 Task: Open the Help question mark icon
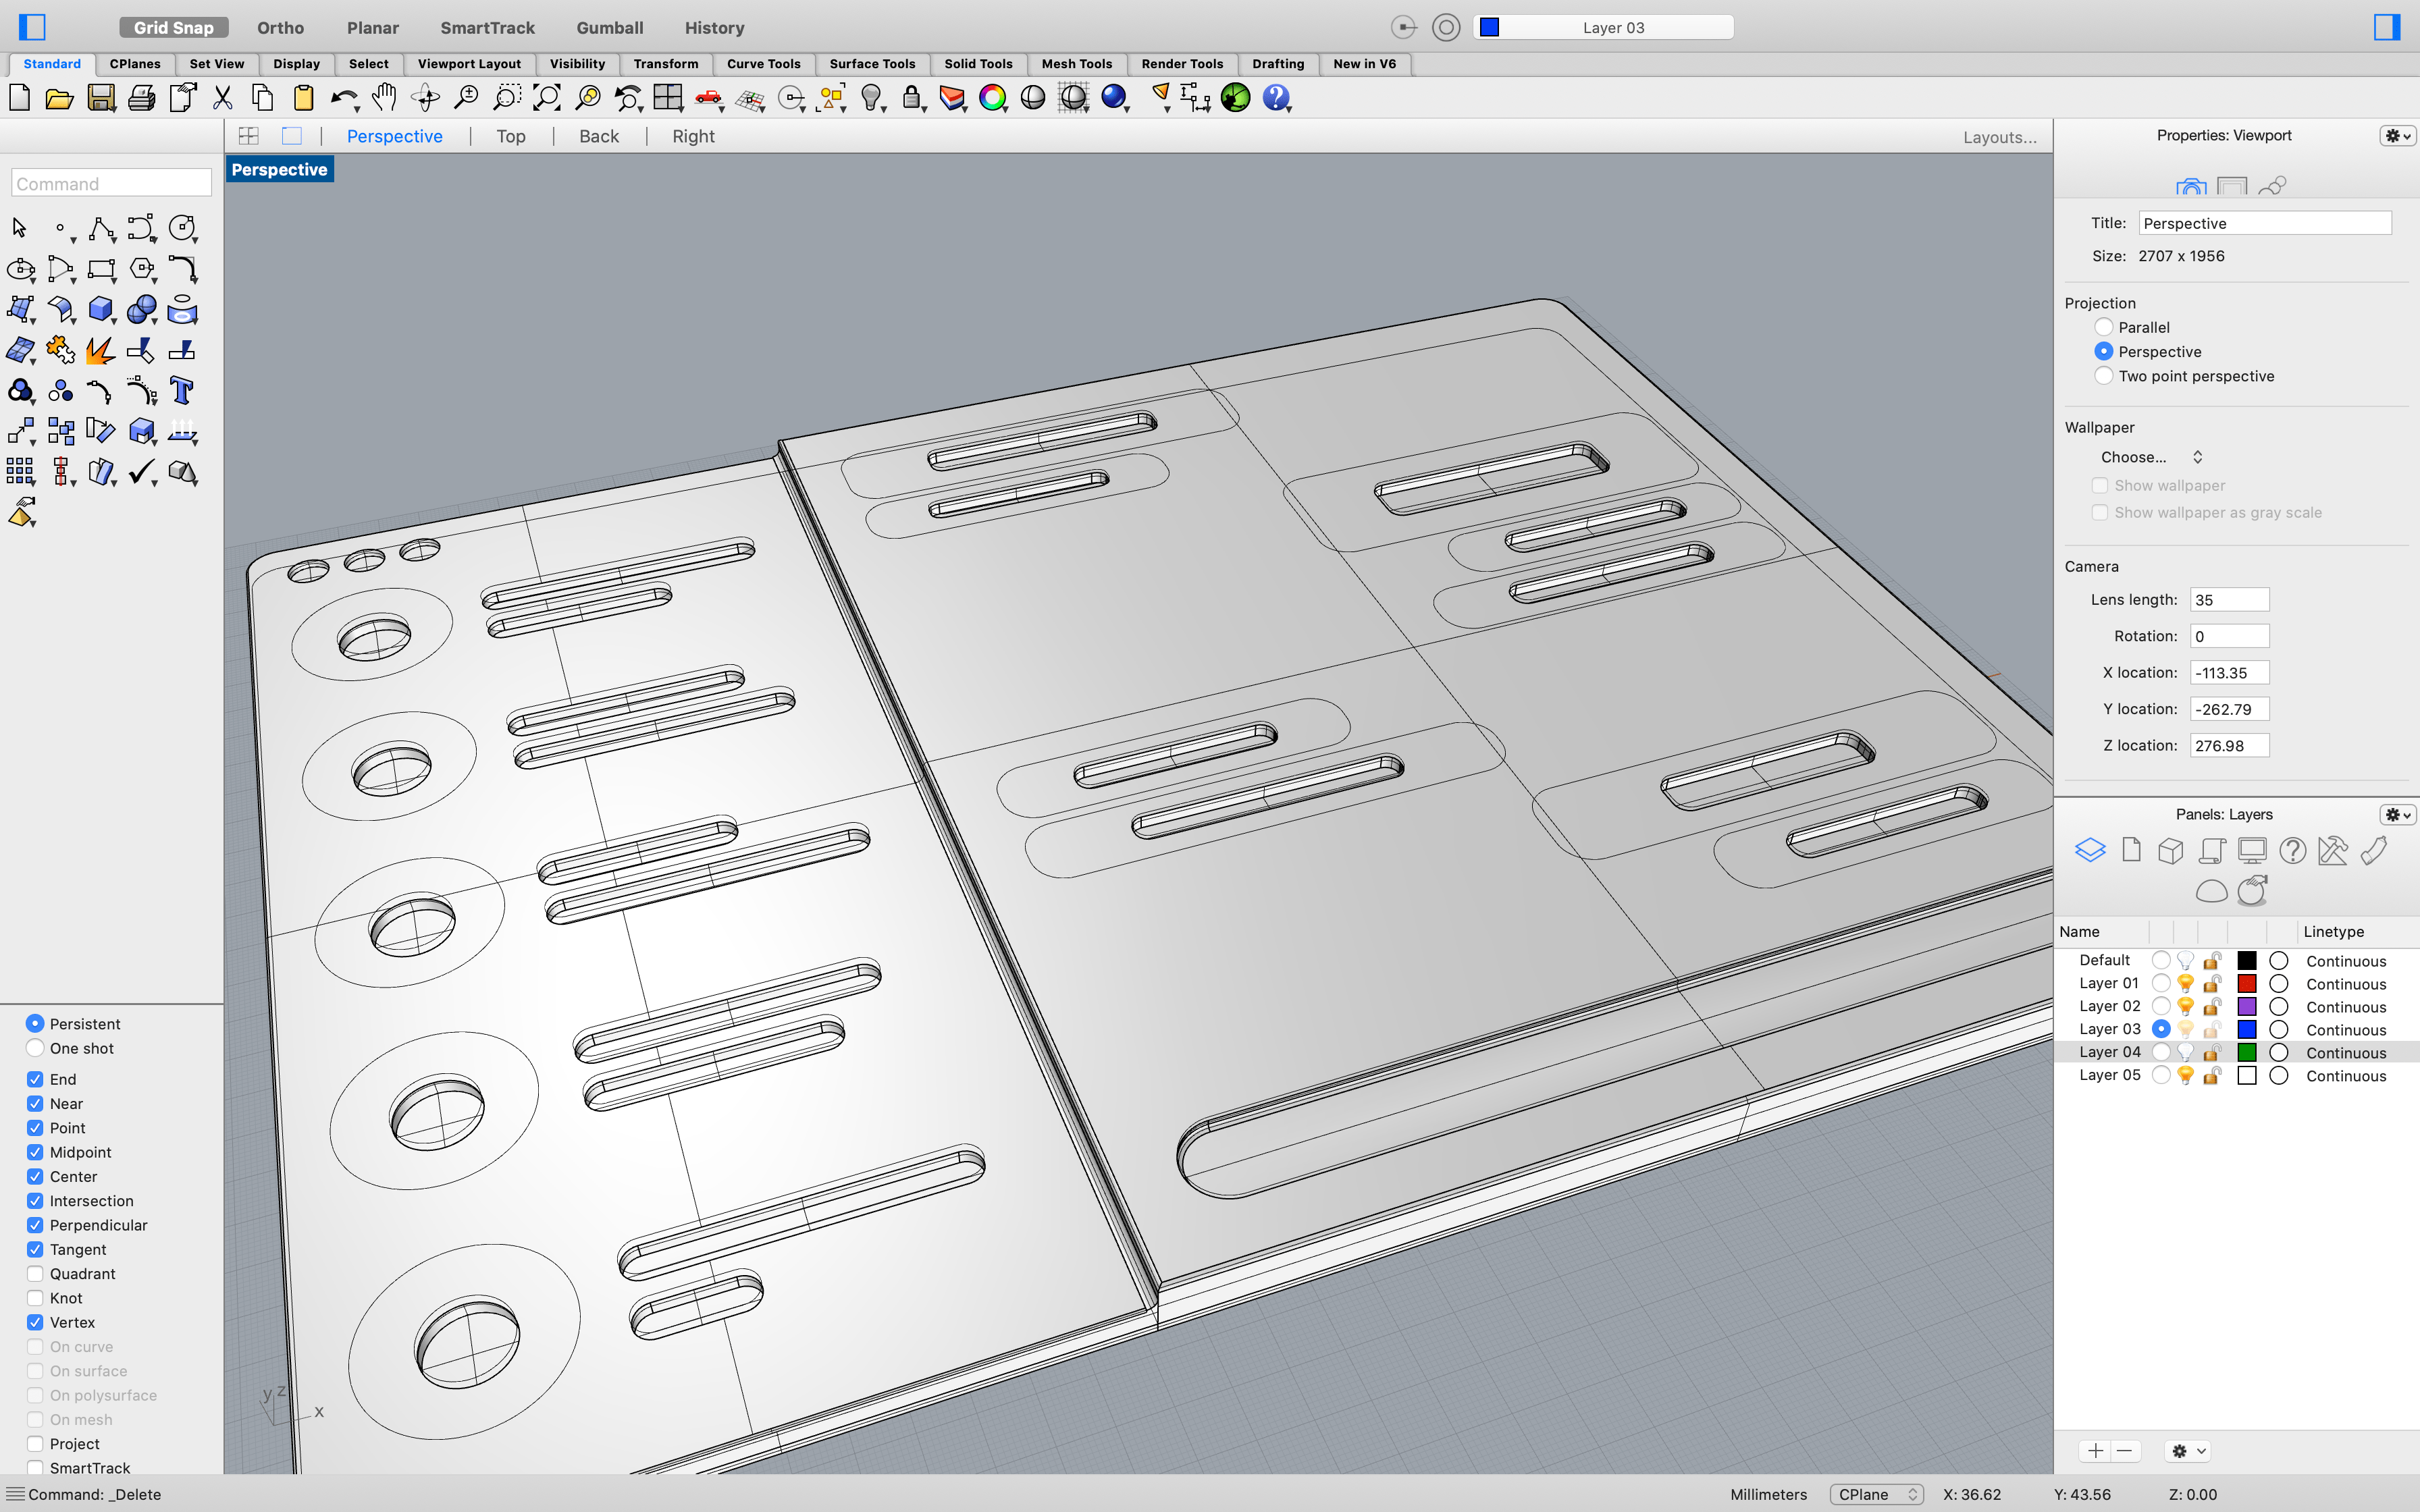click(1276, 98)
